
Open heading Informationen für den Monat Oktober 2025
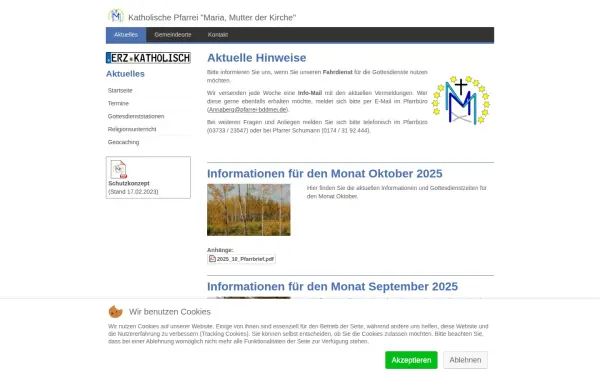tap(324, 173)
